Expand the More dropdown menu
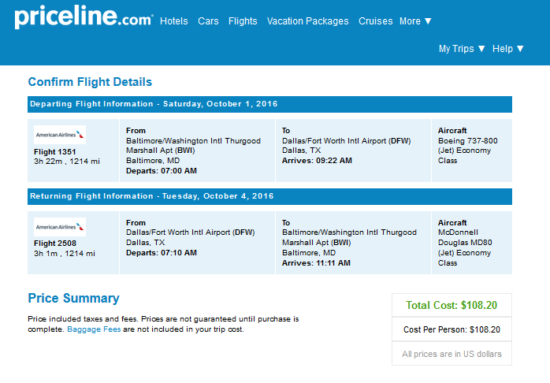The height and width of the screenshot is (383, 550). point(415,21)
